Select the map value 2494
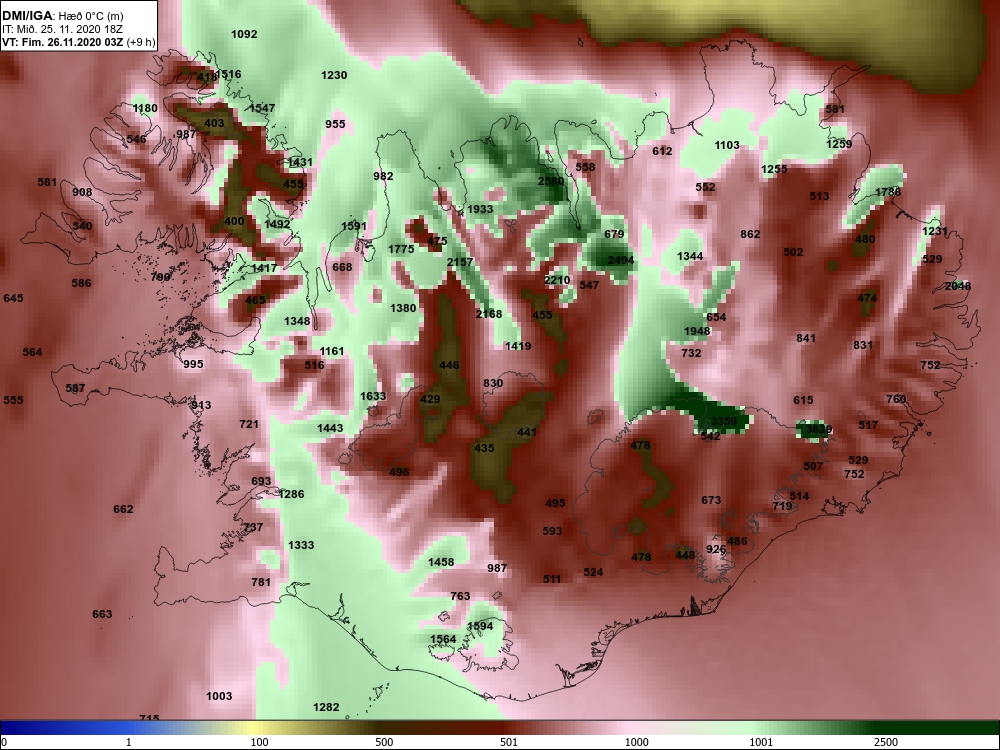Screen dimensions: 1000x750 point(621,260)
